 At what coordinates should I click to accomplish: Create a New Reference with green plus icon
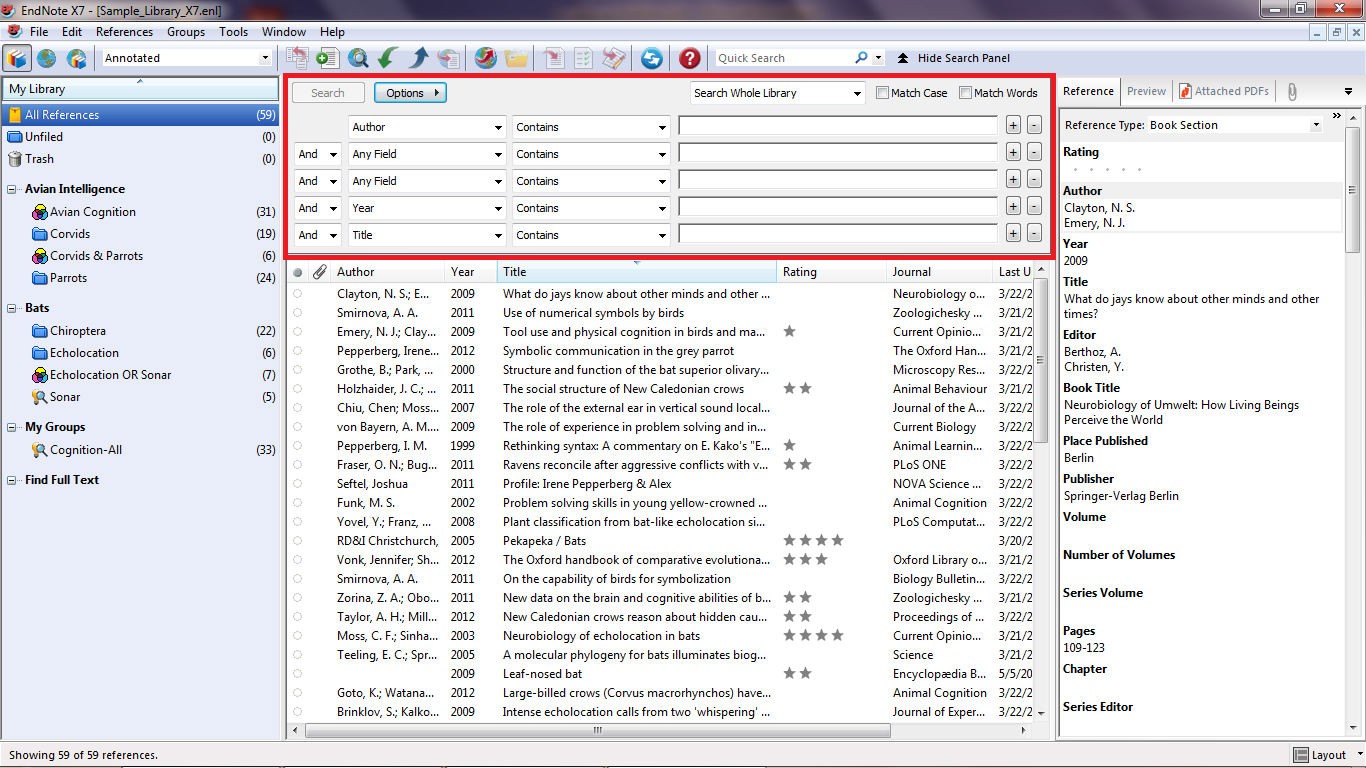[x=327, y=58]
